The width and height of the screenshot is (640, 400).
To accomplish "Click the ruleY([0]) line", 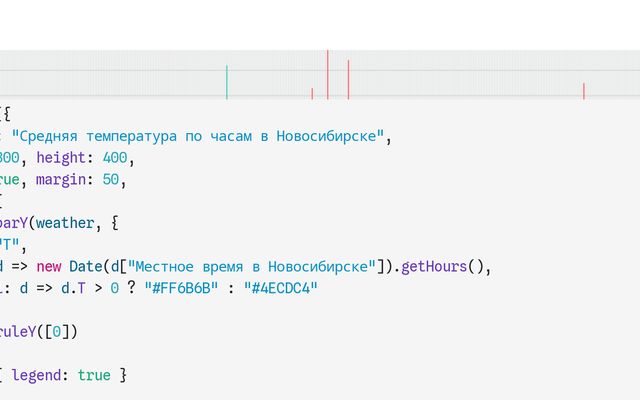I will pyautogui.click(x=38, y=331).
